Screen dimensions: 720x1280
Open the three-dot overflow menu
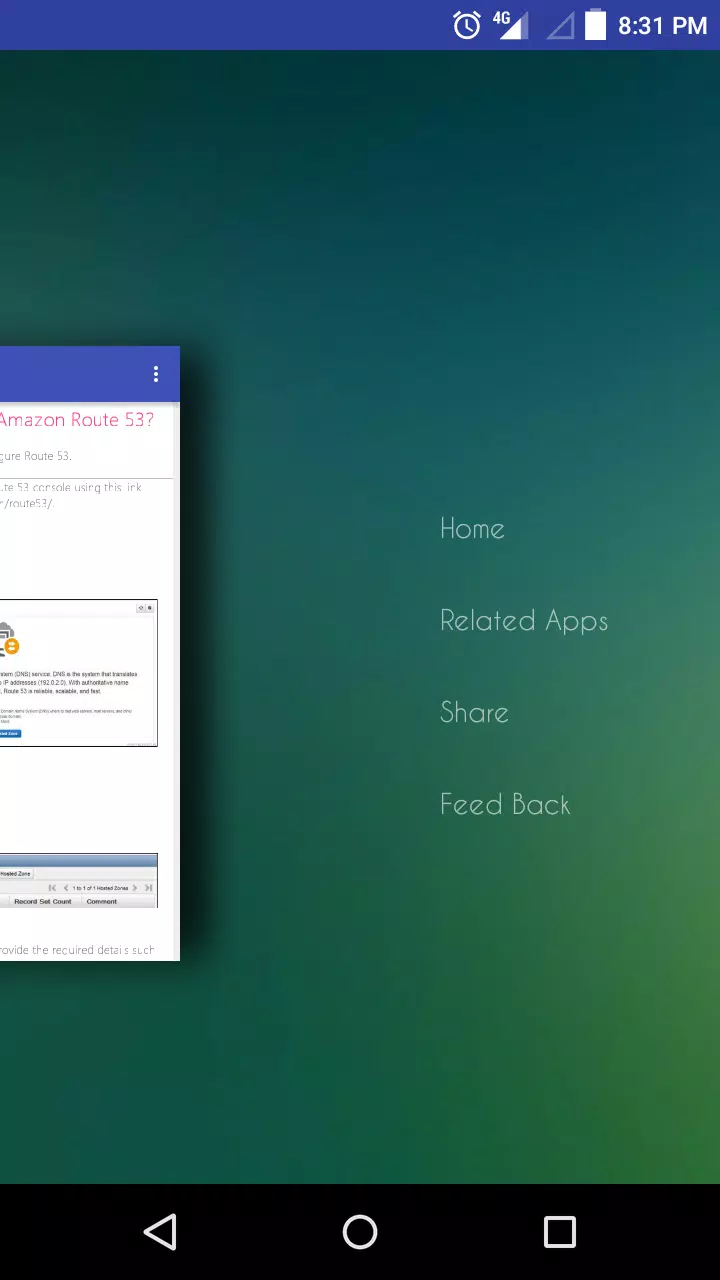point(156,374)
